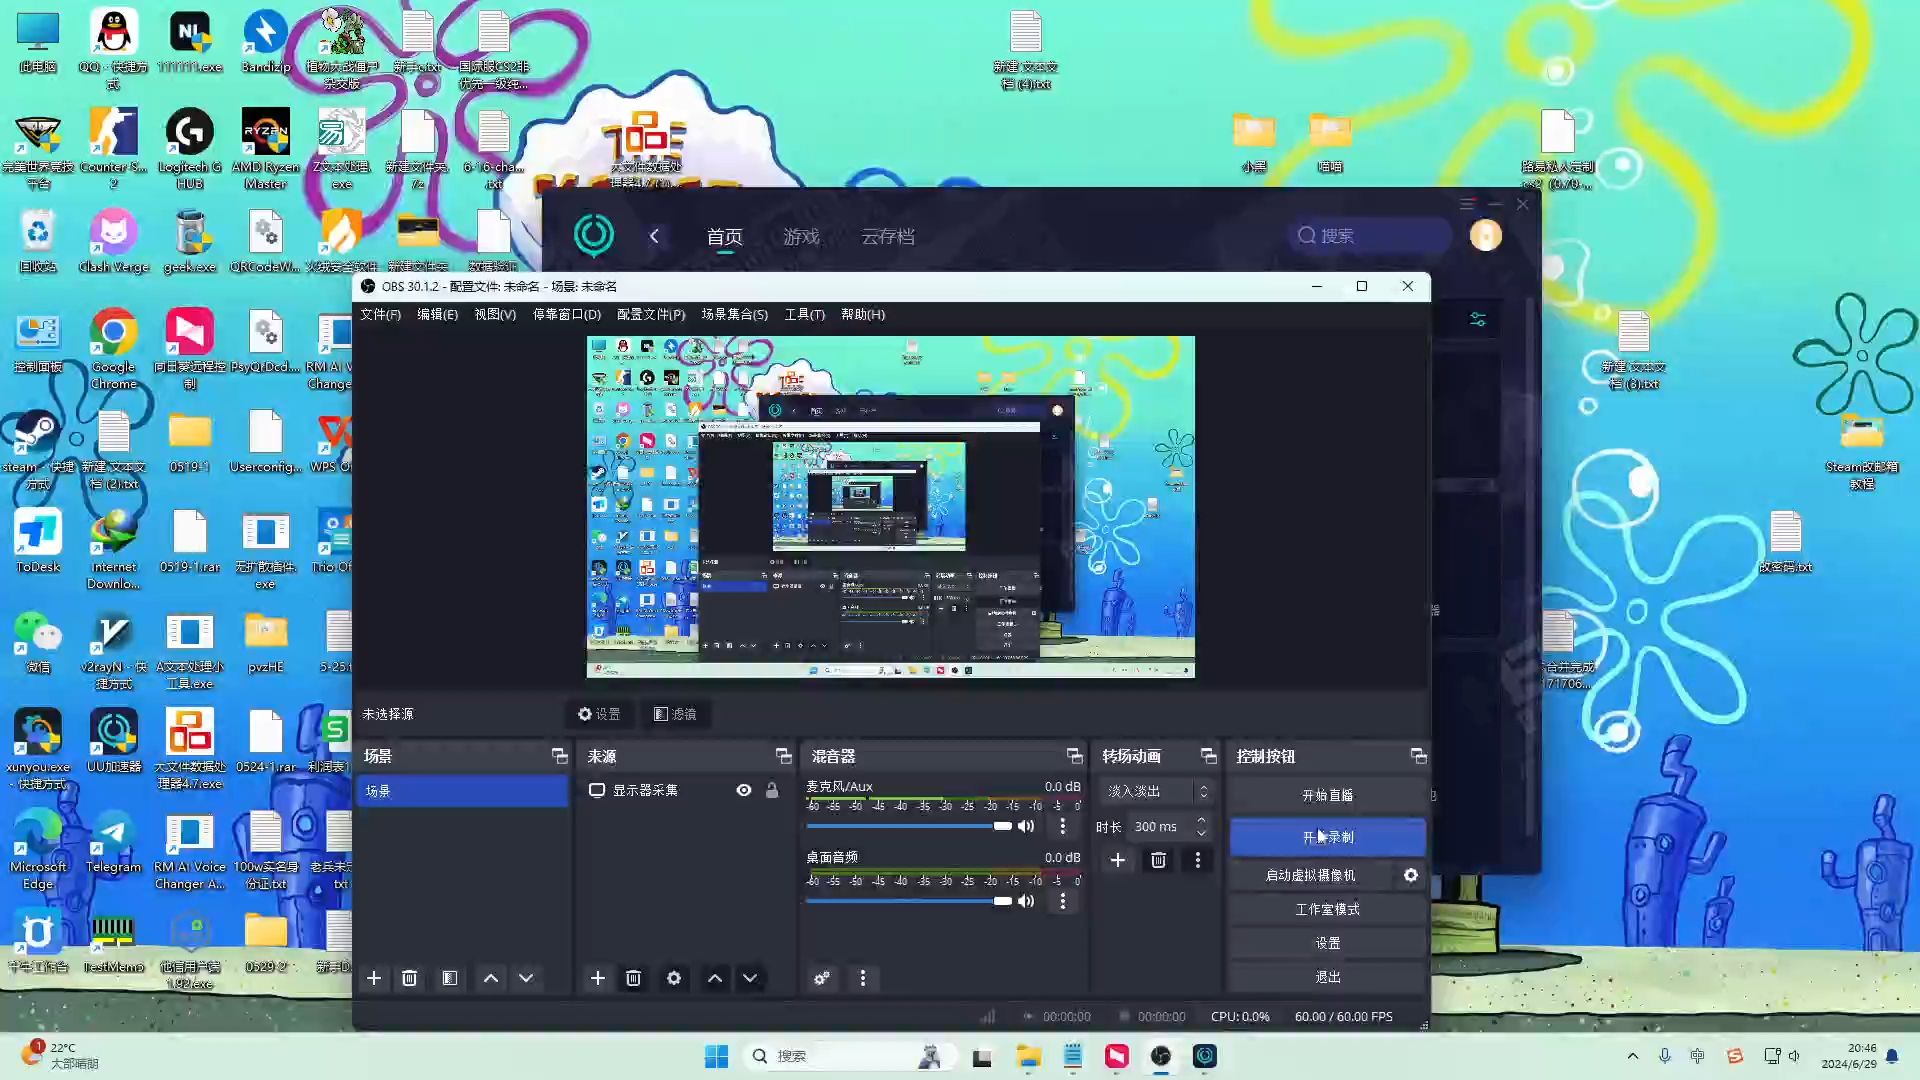Open File Explorer from taskbar
Viewport: 1920px width, 1080px height.
1029,1056
